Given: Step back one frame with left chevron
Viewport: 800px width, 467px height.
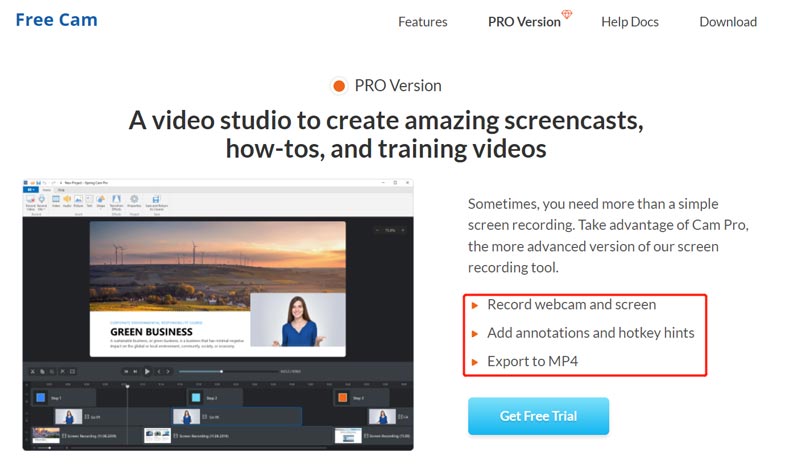Looking at the screenshot, I should pos(159,372).
